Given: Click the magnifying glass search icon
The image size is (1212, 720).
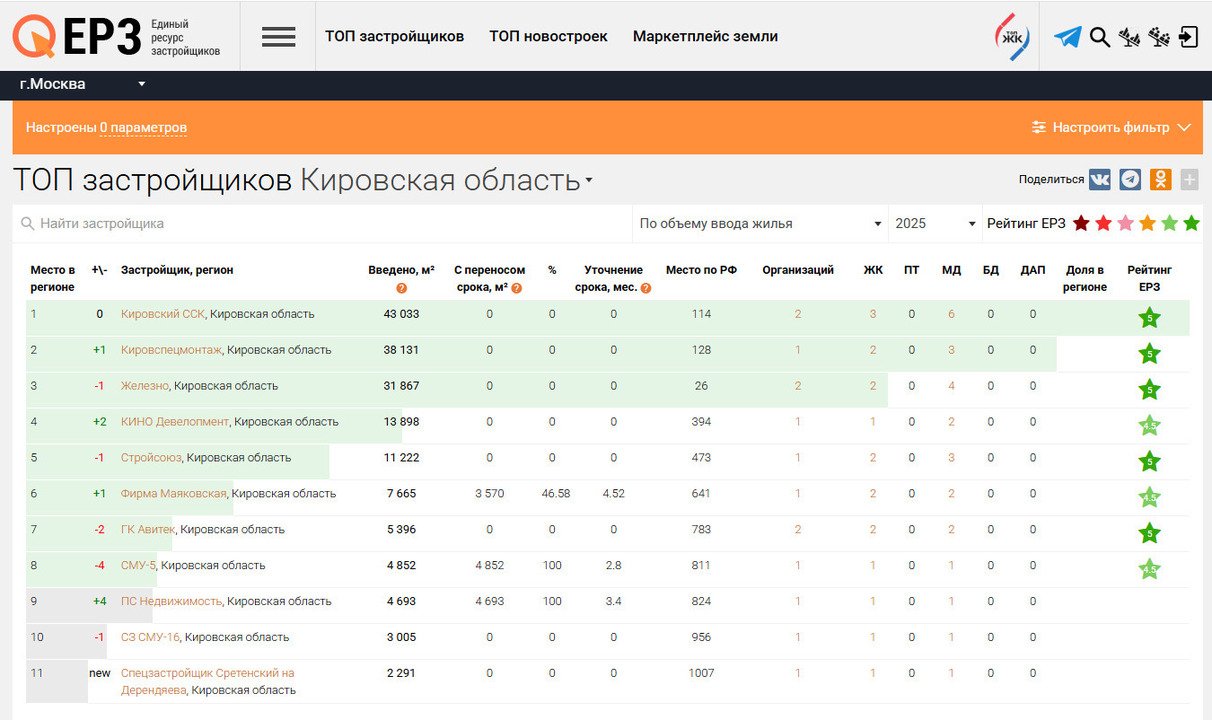Looking at the screenshot, I should pyautogui.click(x=1099, y=37).
